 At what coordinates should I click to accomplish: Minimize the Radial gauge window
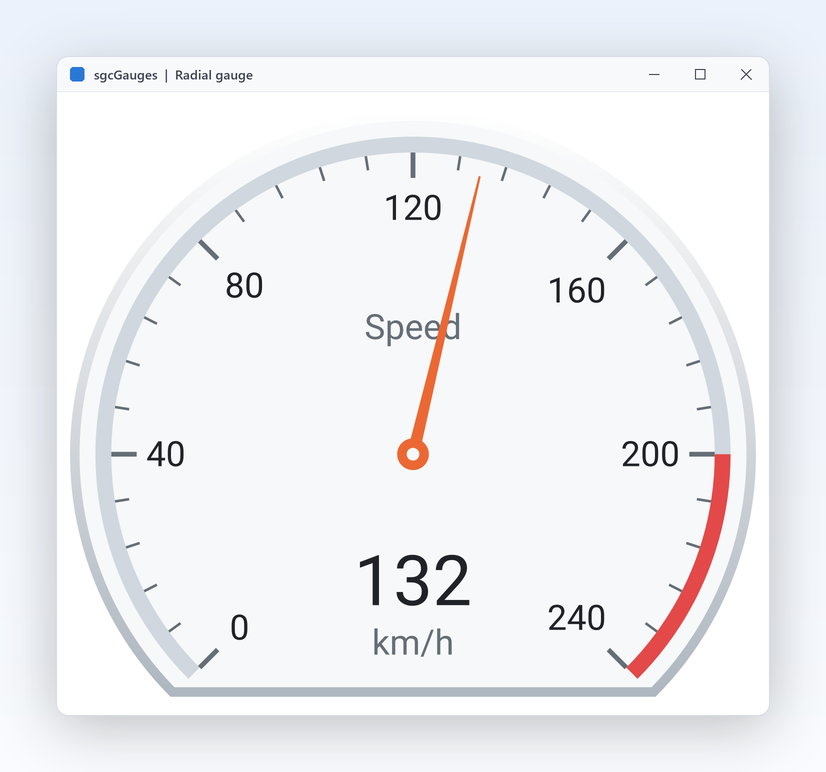click(654, 74)
